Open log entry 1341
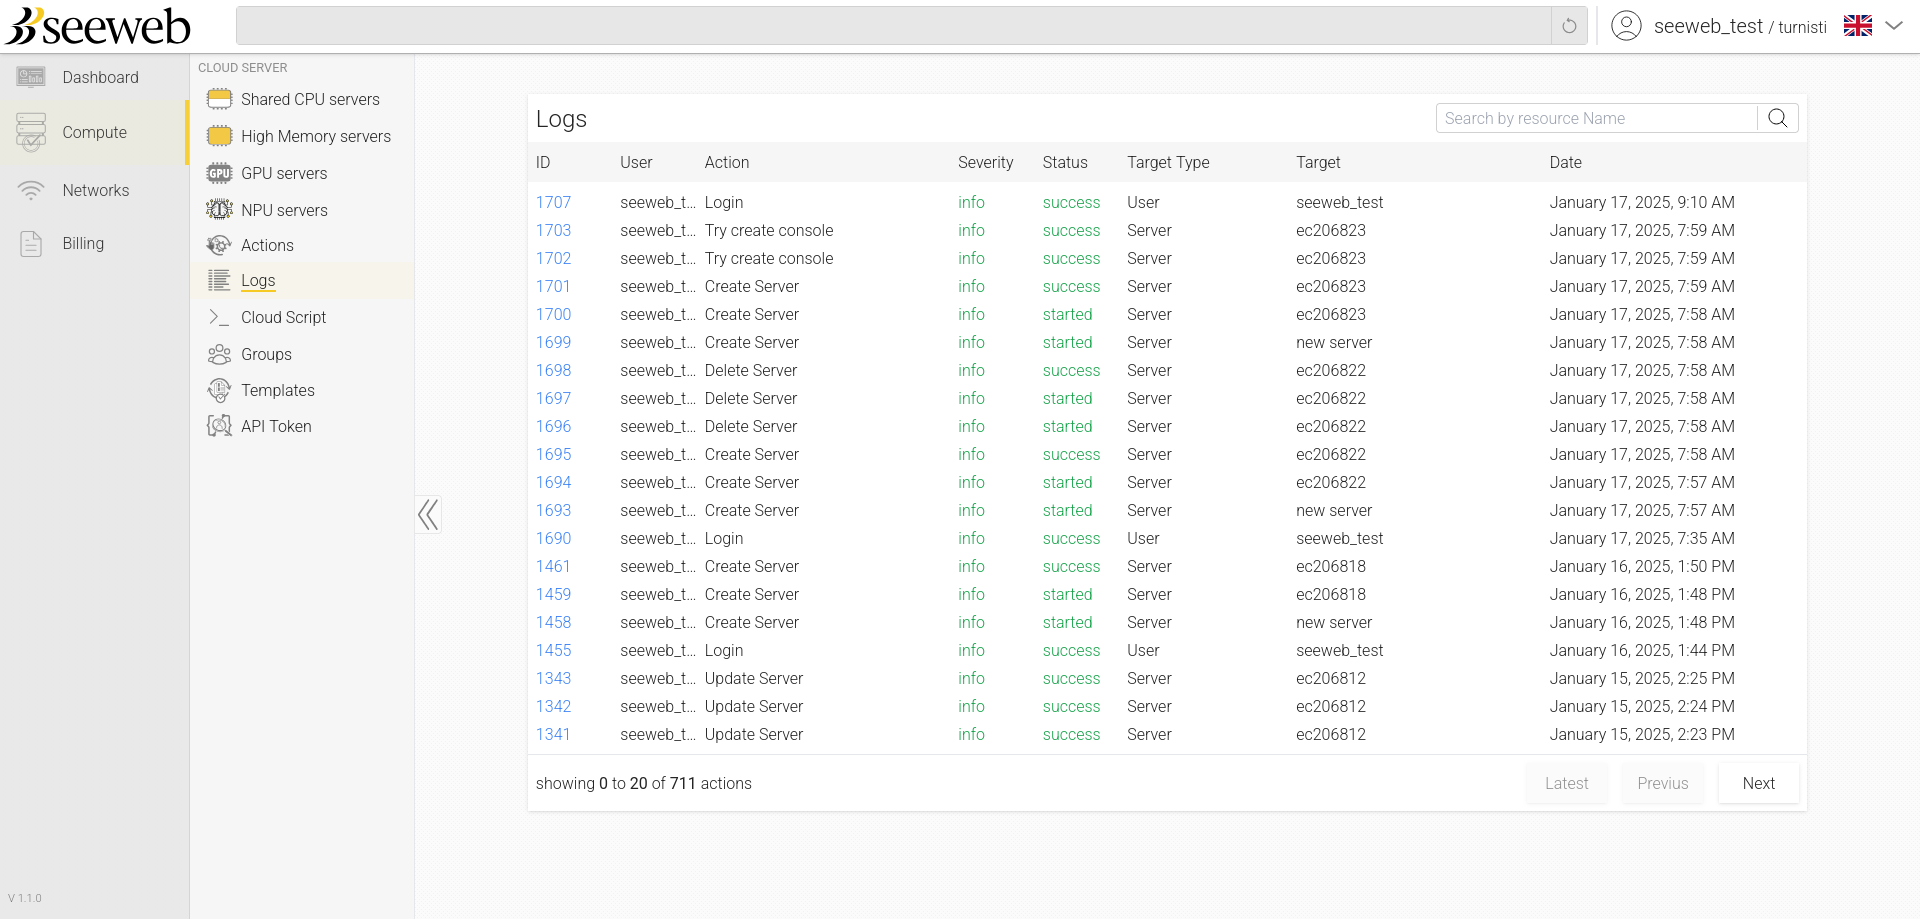Screen dimensions: 1920x919 pyautogui.click(x=553, y=734)
